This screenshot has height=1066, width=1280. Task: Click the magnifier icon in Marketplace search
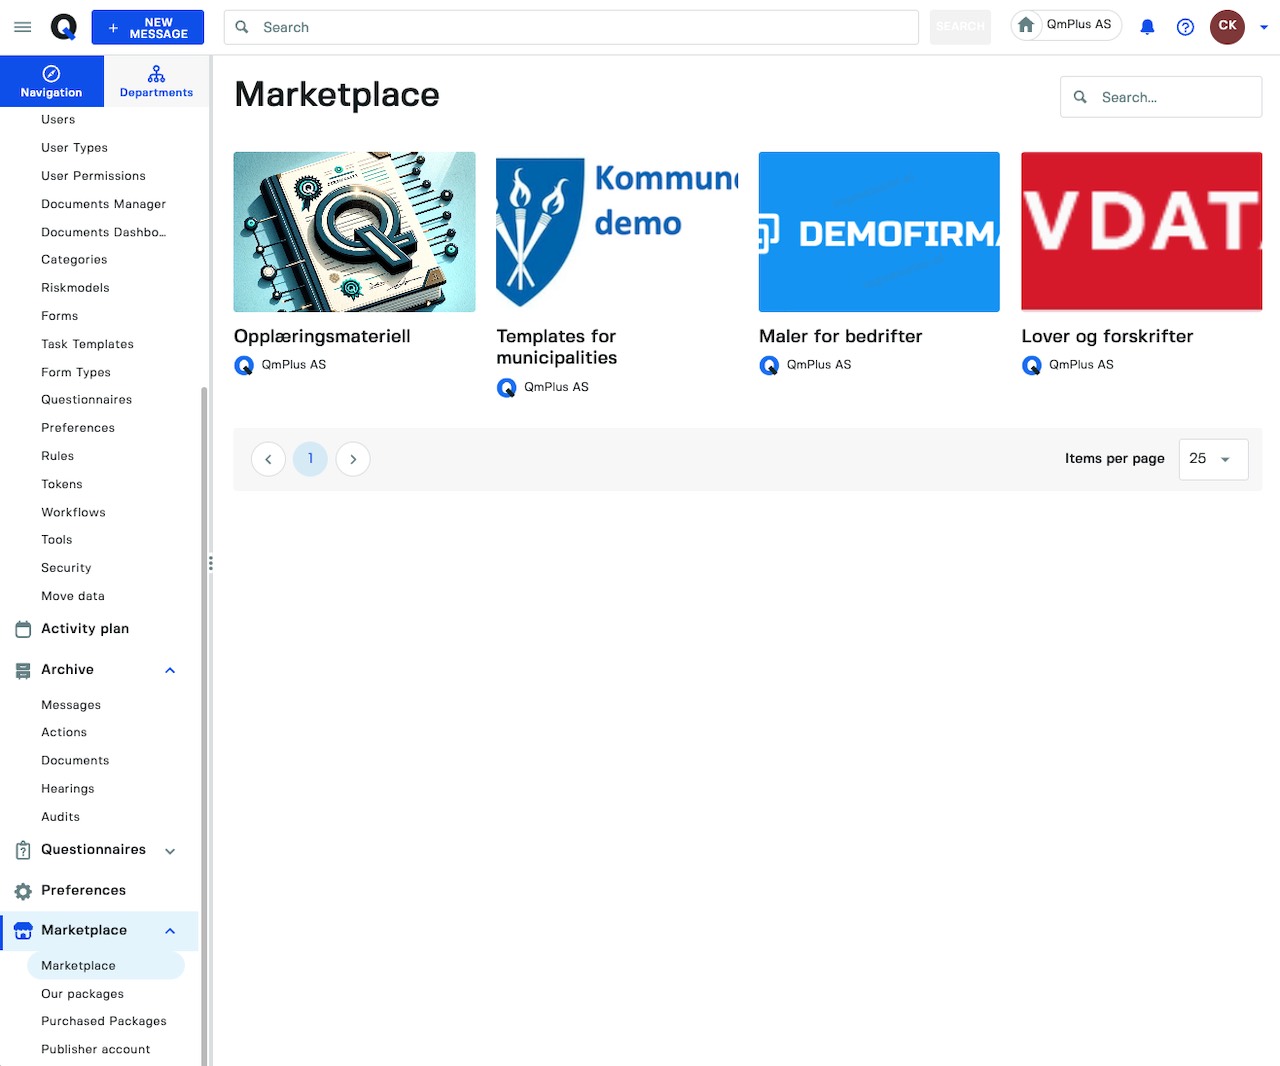(1080, 97)
